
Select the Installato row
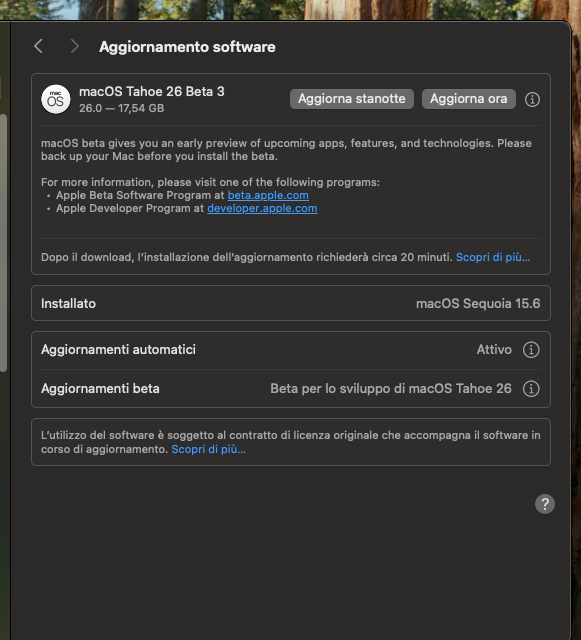click(x=291, y=303)
